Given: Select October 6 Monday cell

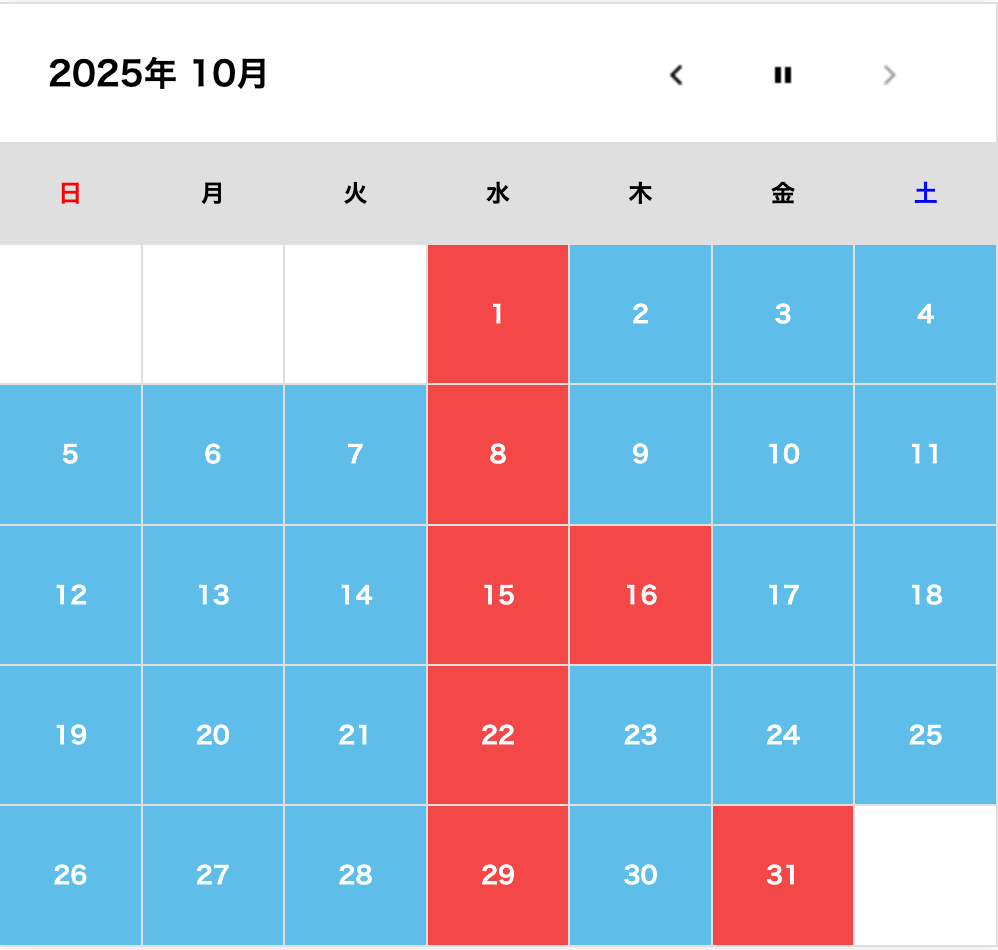Looking at the screenshot, I should tap(213, 454).
